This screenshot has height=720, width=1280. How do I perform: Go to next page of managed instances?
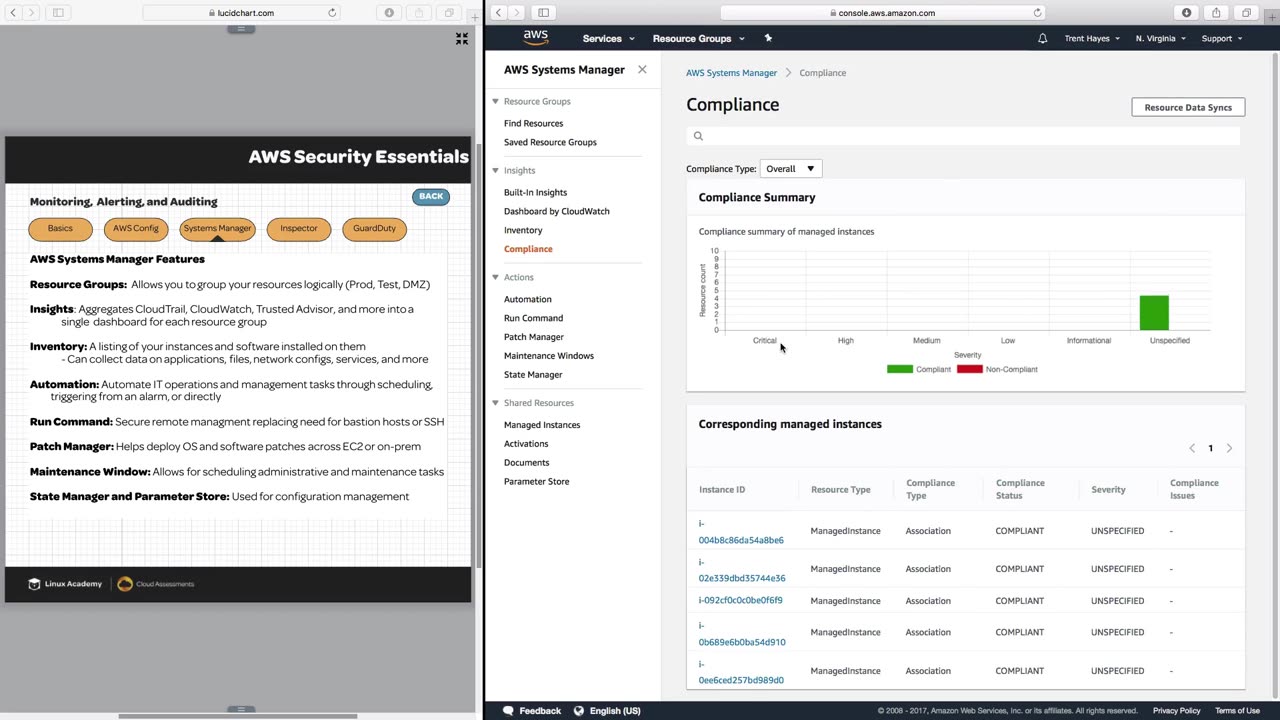[x=1229, y=448]
